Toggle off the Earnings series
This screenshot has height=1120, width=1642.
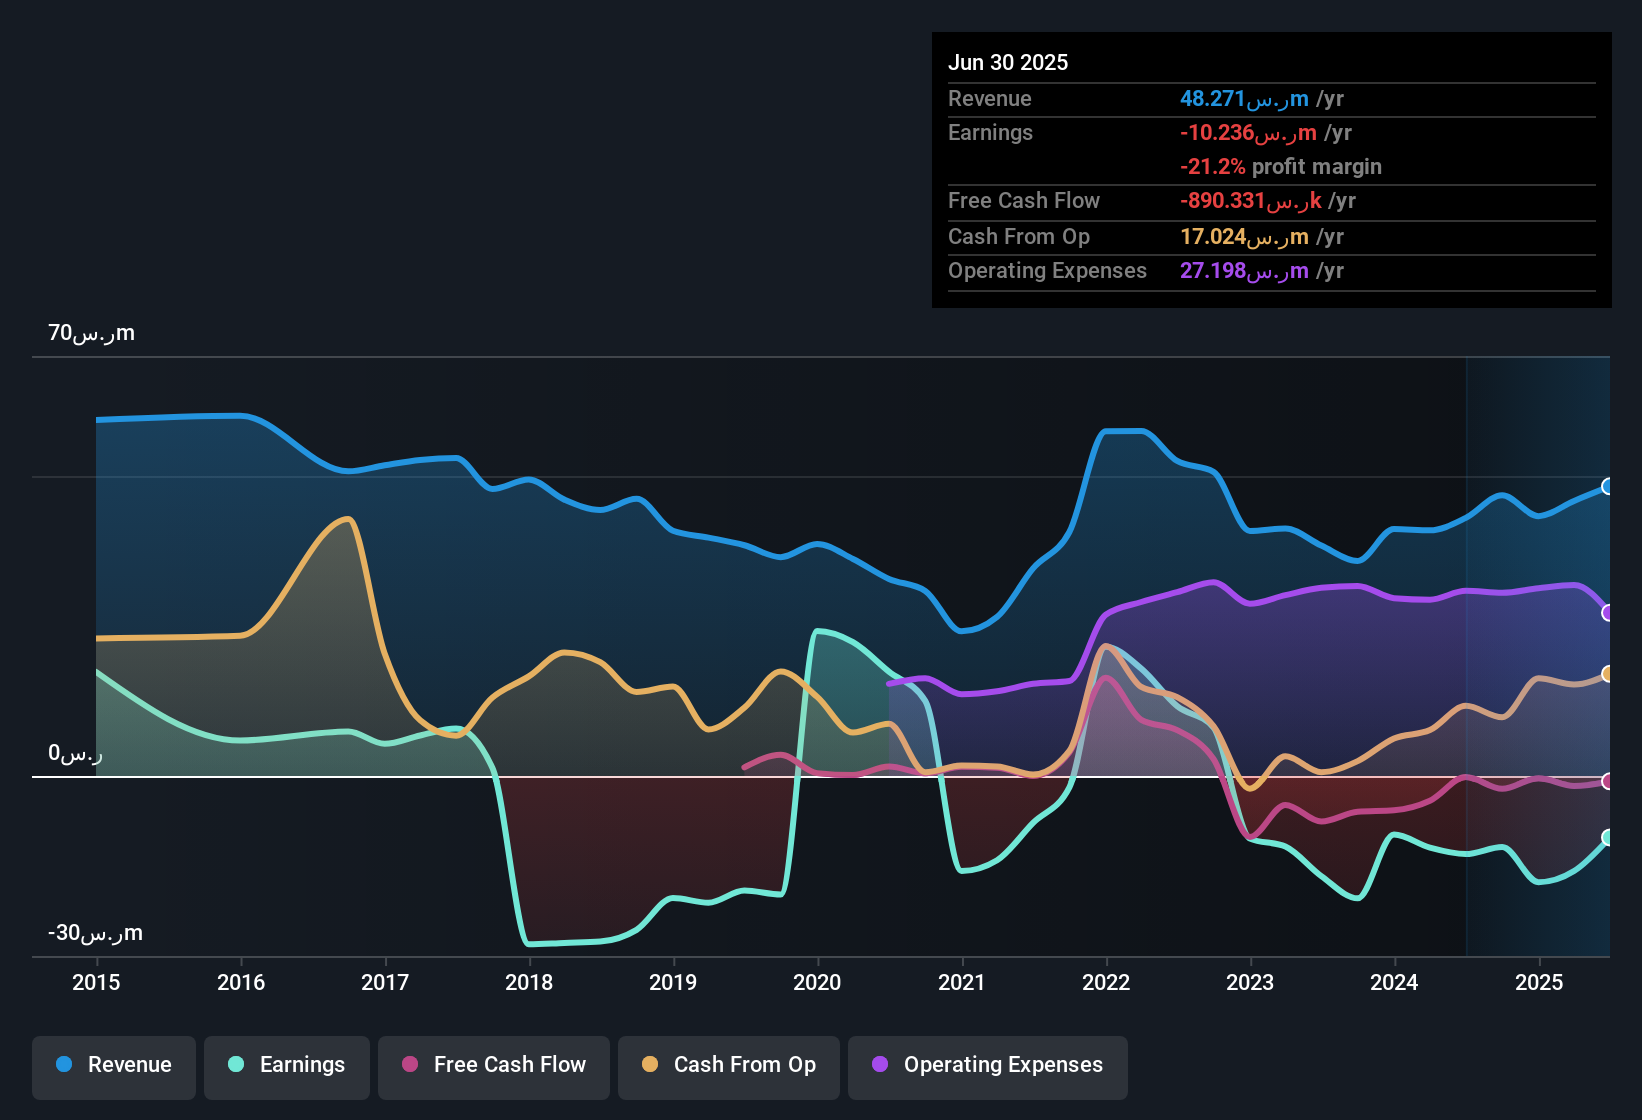point(287,1066)
